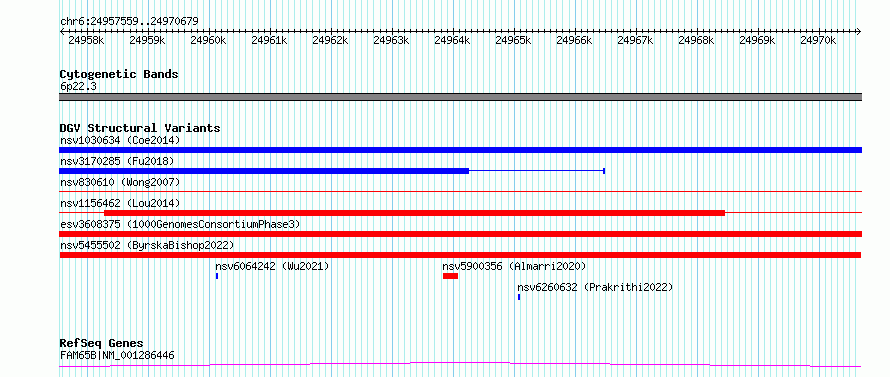
Task: Click the 24959k ruler tick label
Action: [147, 40]
